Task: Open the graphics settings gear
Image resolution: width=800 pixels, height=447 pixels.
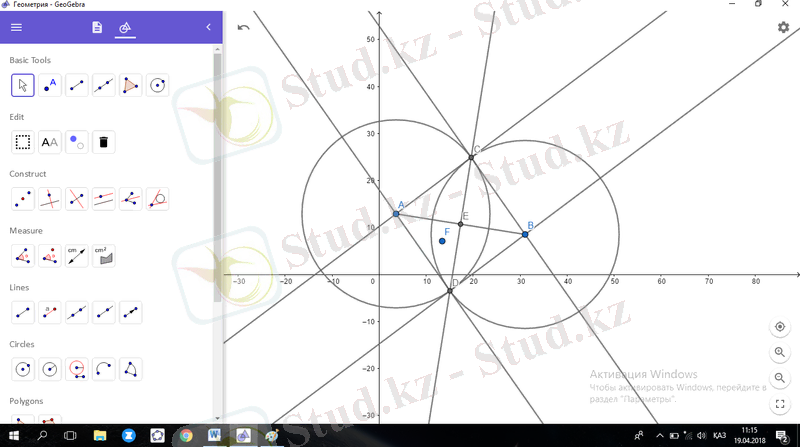Action: [x=783, y=27]
